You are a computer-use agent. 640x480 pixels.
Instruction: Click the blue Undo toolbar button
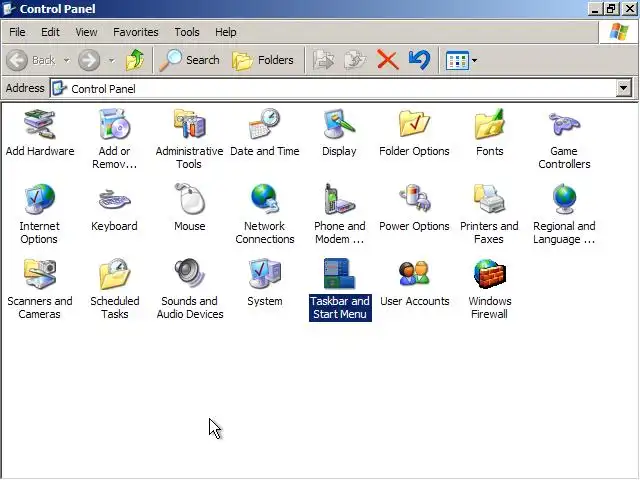(x=419, y=60)
